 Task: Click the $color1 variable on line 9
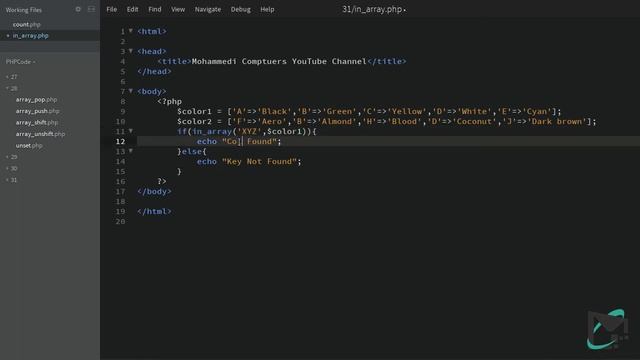(194, 111)
